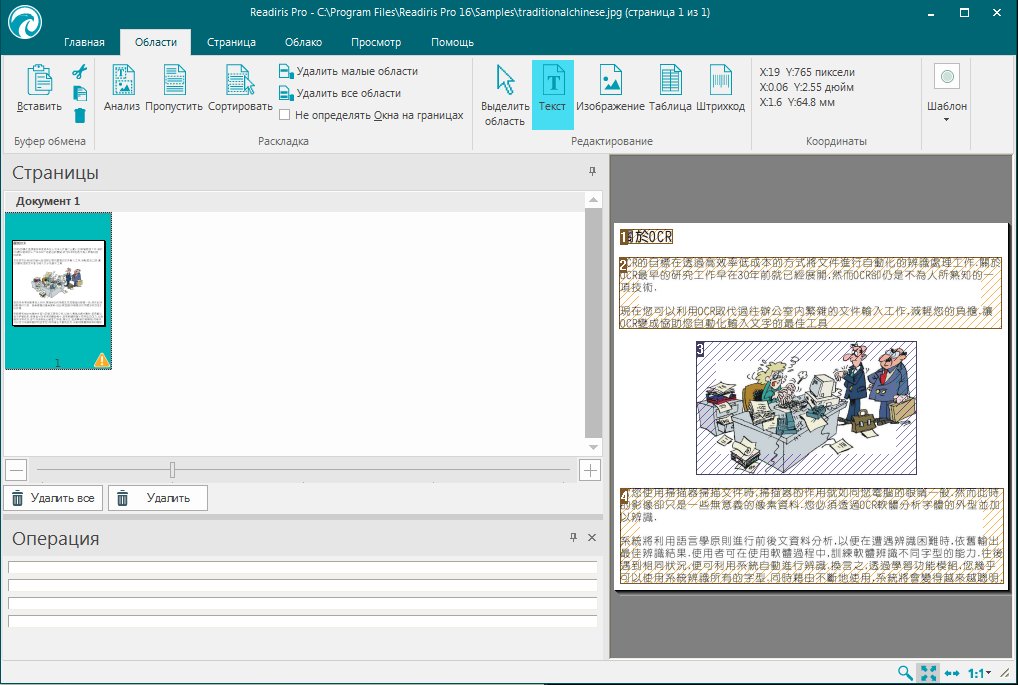
Task: Click the fit-to-width arrows icon in status bar
Action: [952, 674]
